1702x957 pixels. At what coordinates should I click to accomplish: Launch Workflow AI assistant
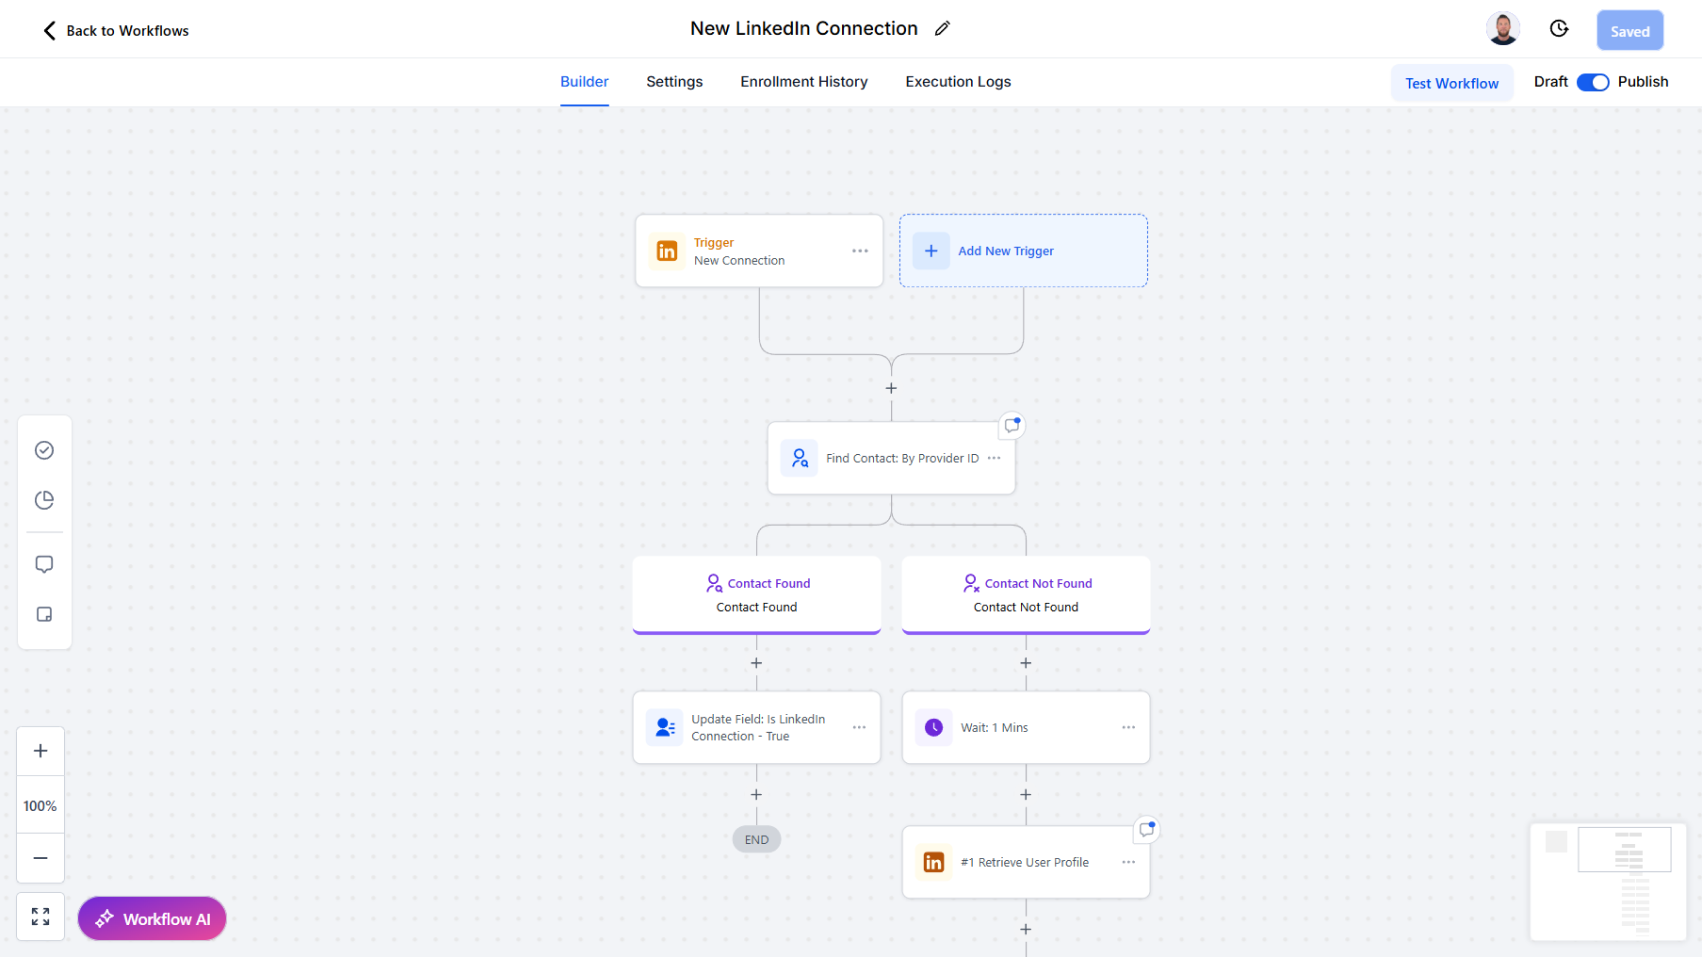151,918
